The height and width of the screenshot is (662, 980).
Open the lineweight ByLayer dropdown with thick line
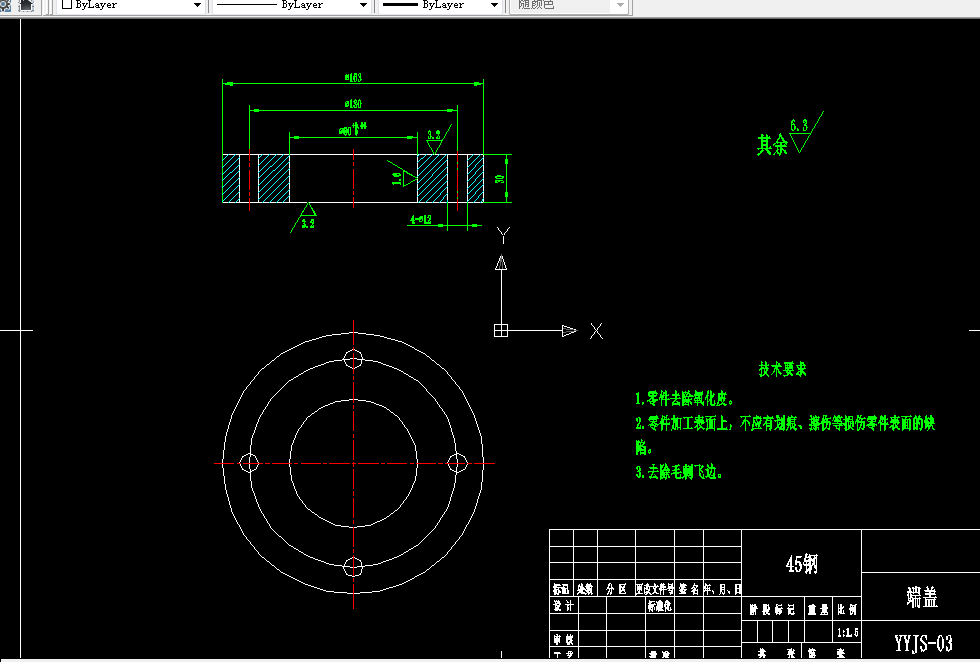pos(441,5)
